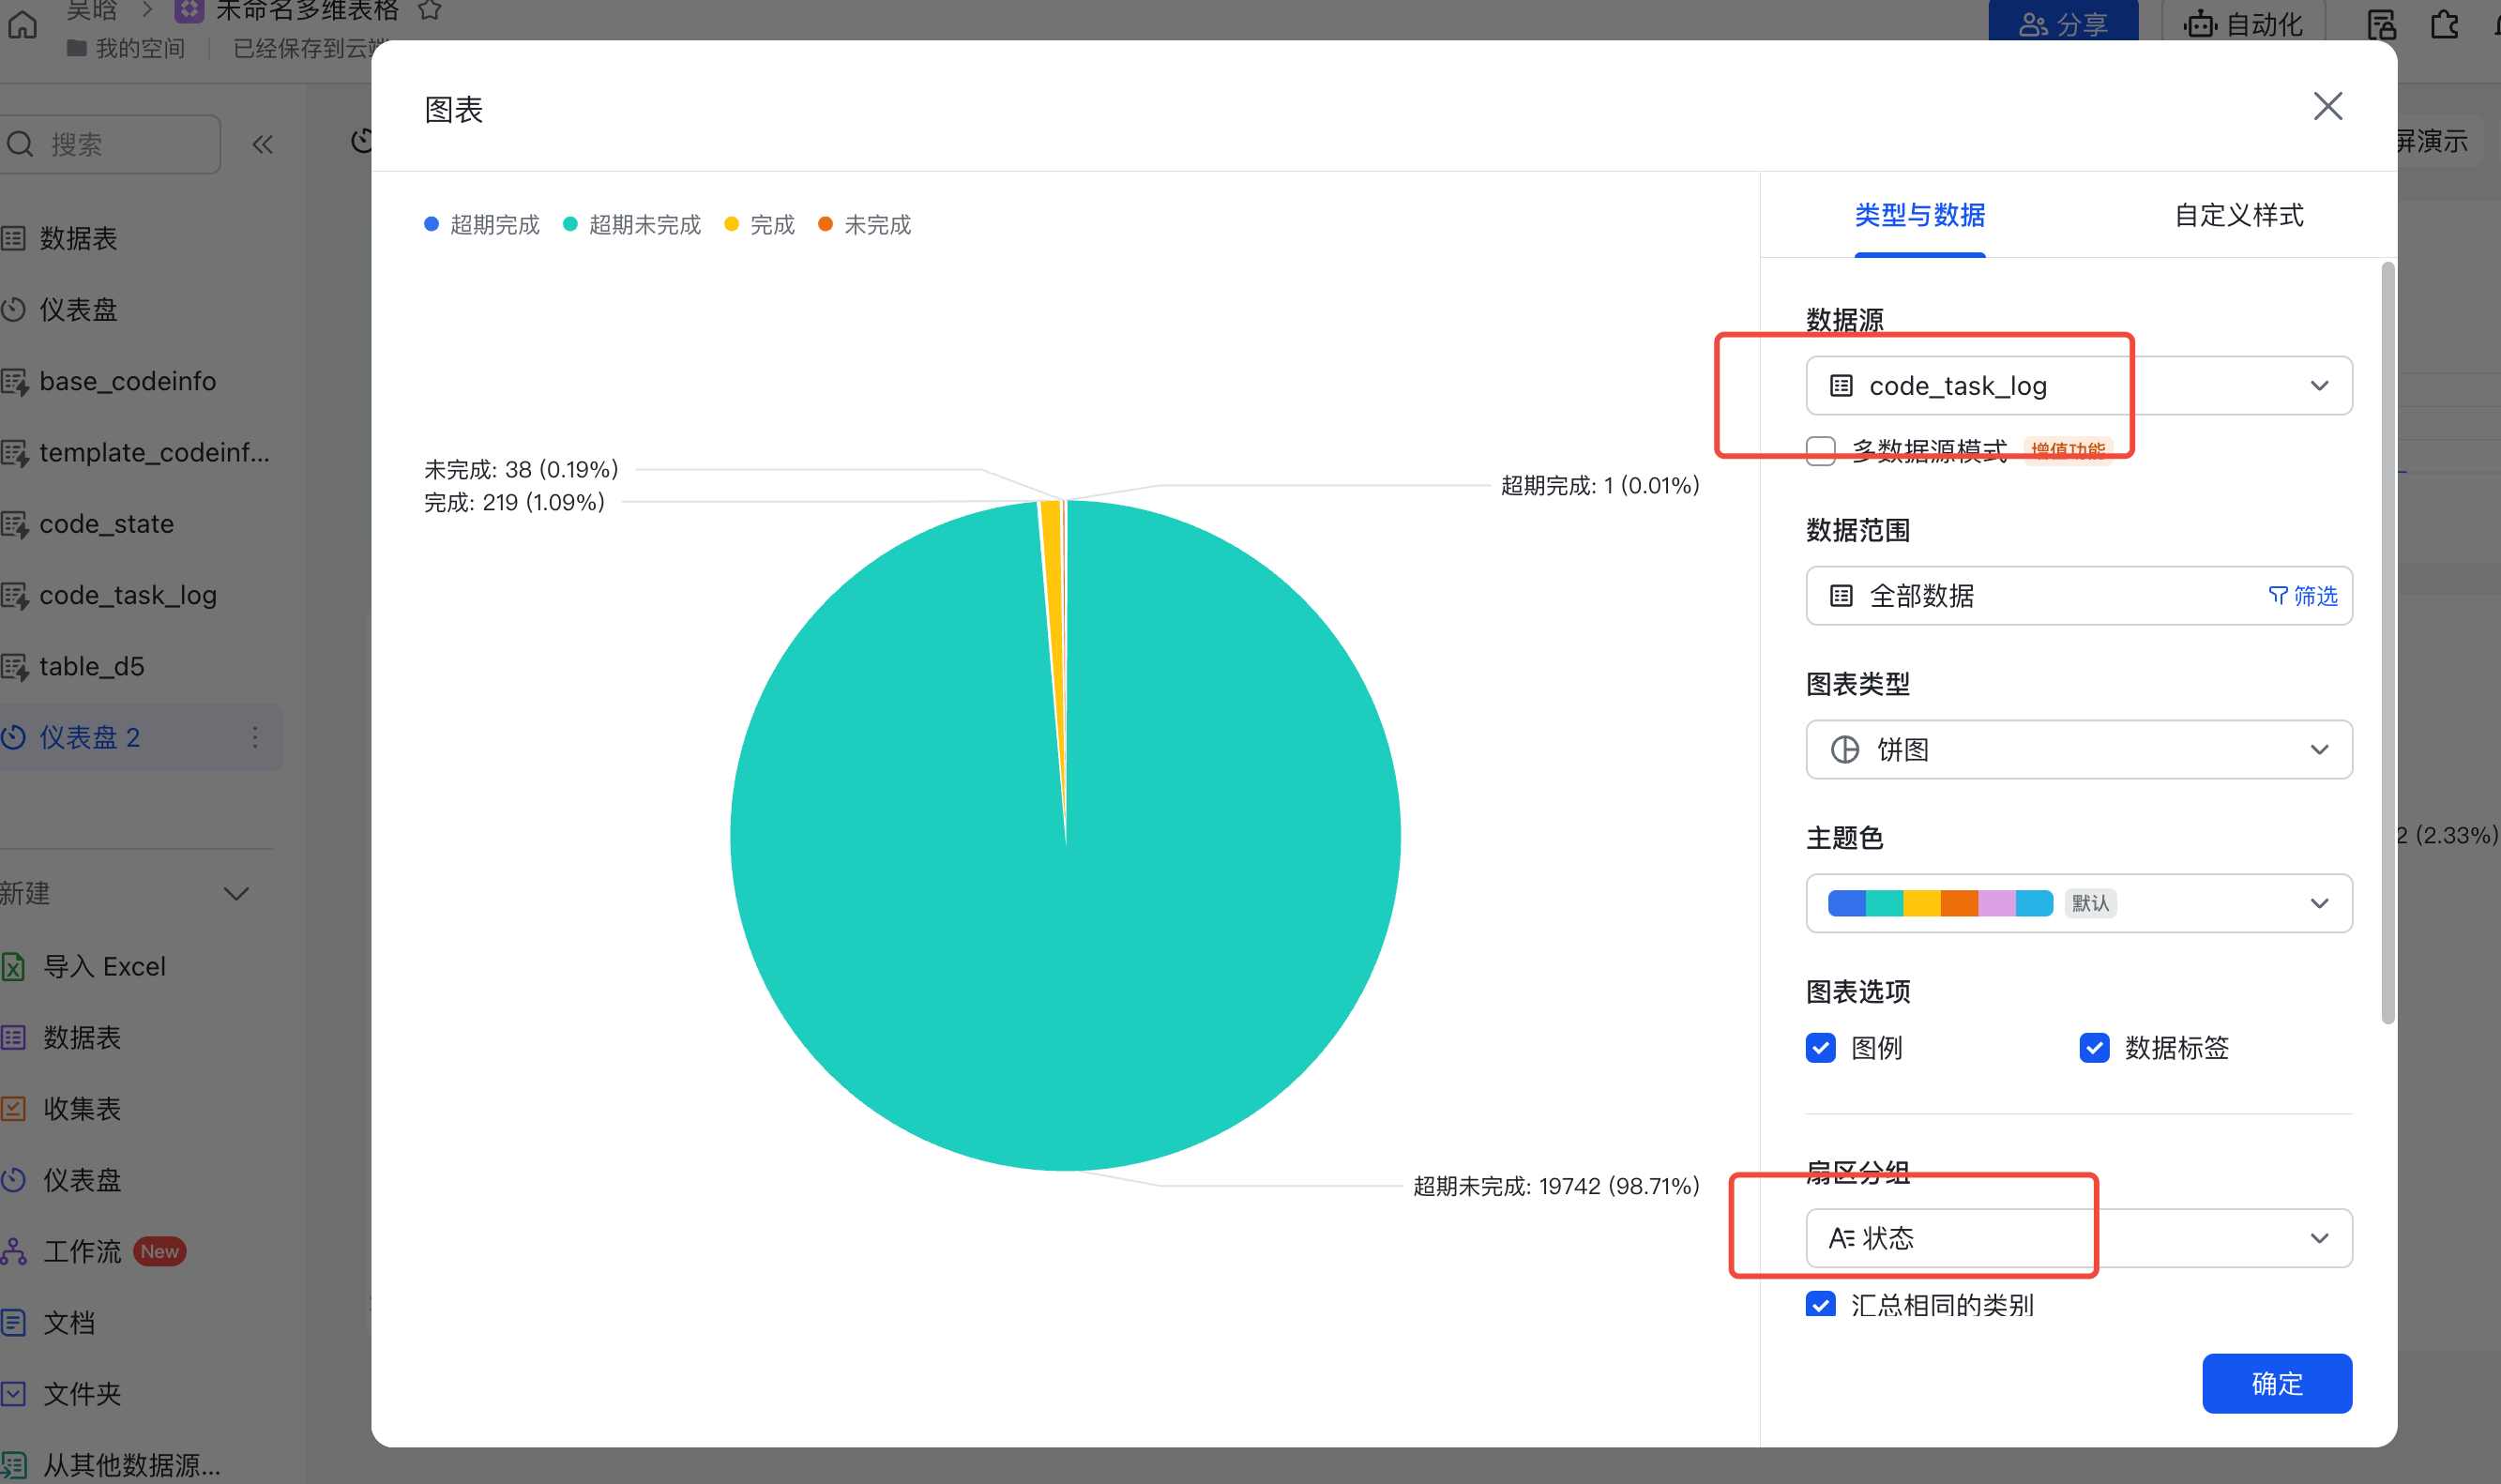Open 自动化 automation menu

tap(2243, 24)
